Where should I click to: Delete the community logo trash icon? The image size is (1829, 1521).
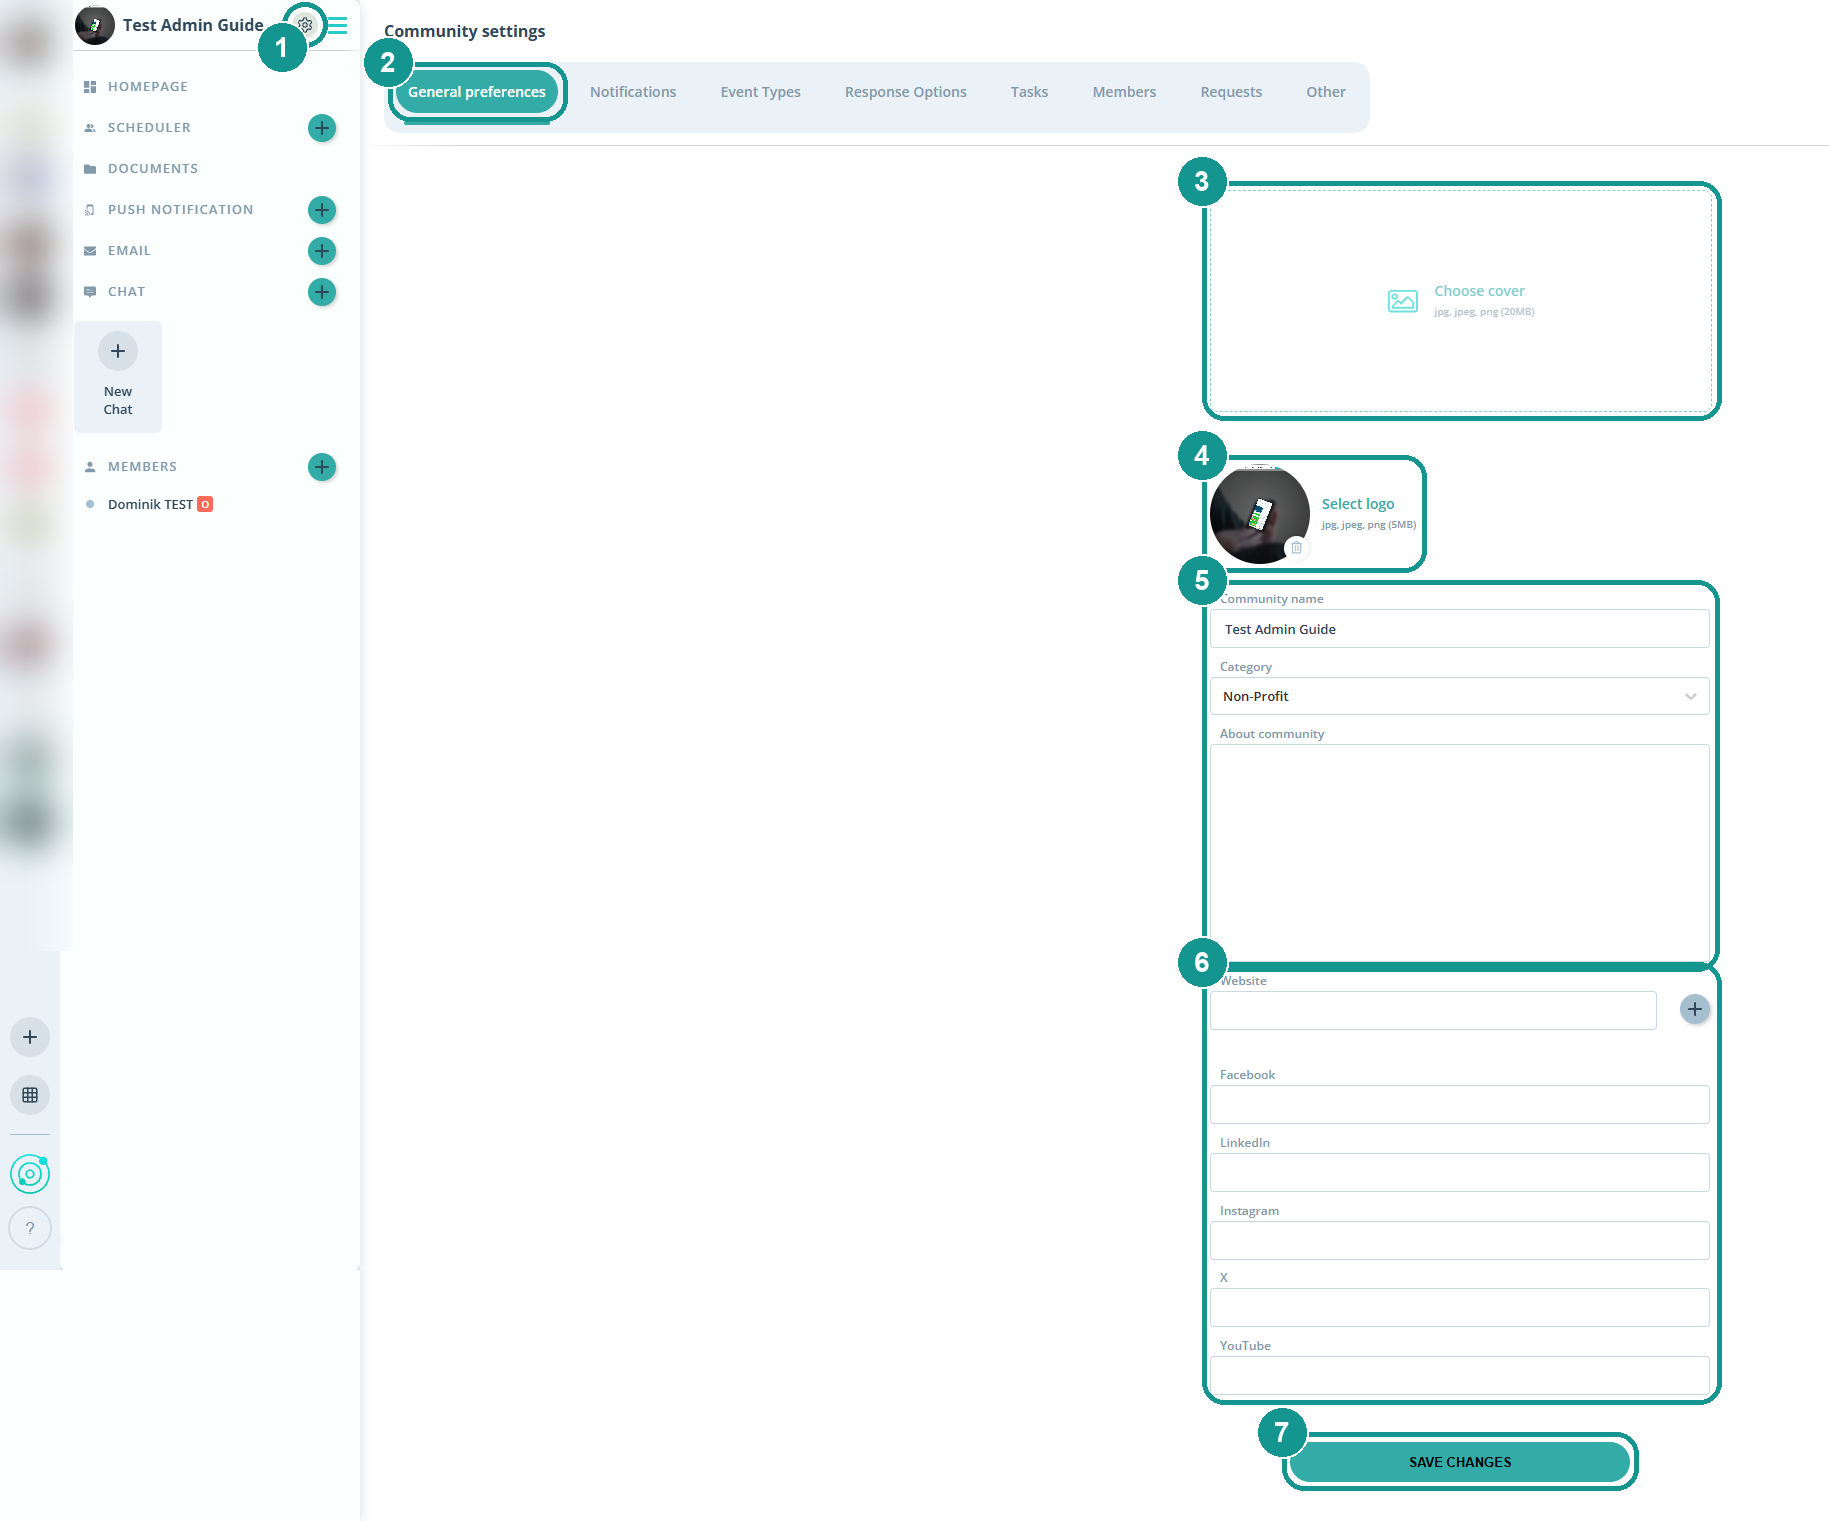point(1296,547)
